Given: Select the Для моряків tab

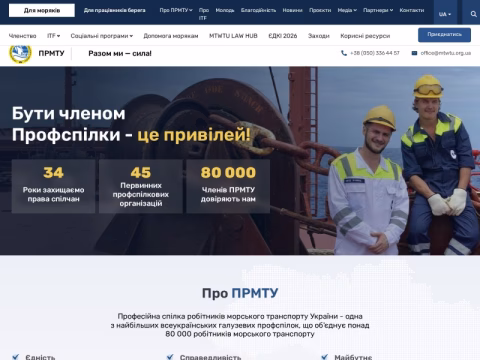Looking at the screenshot, I should [42, 10].
